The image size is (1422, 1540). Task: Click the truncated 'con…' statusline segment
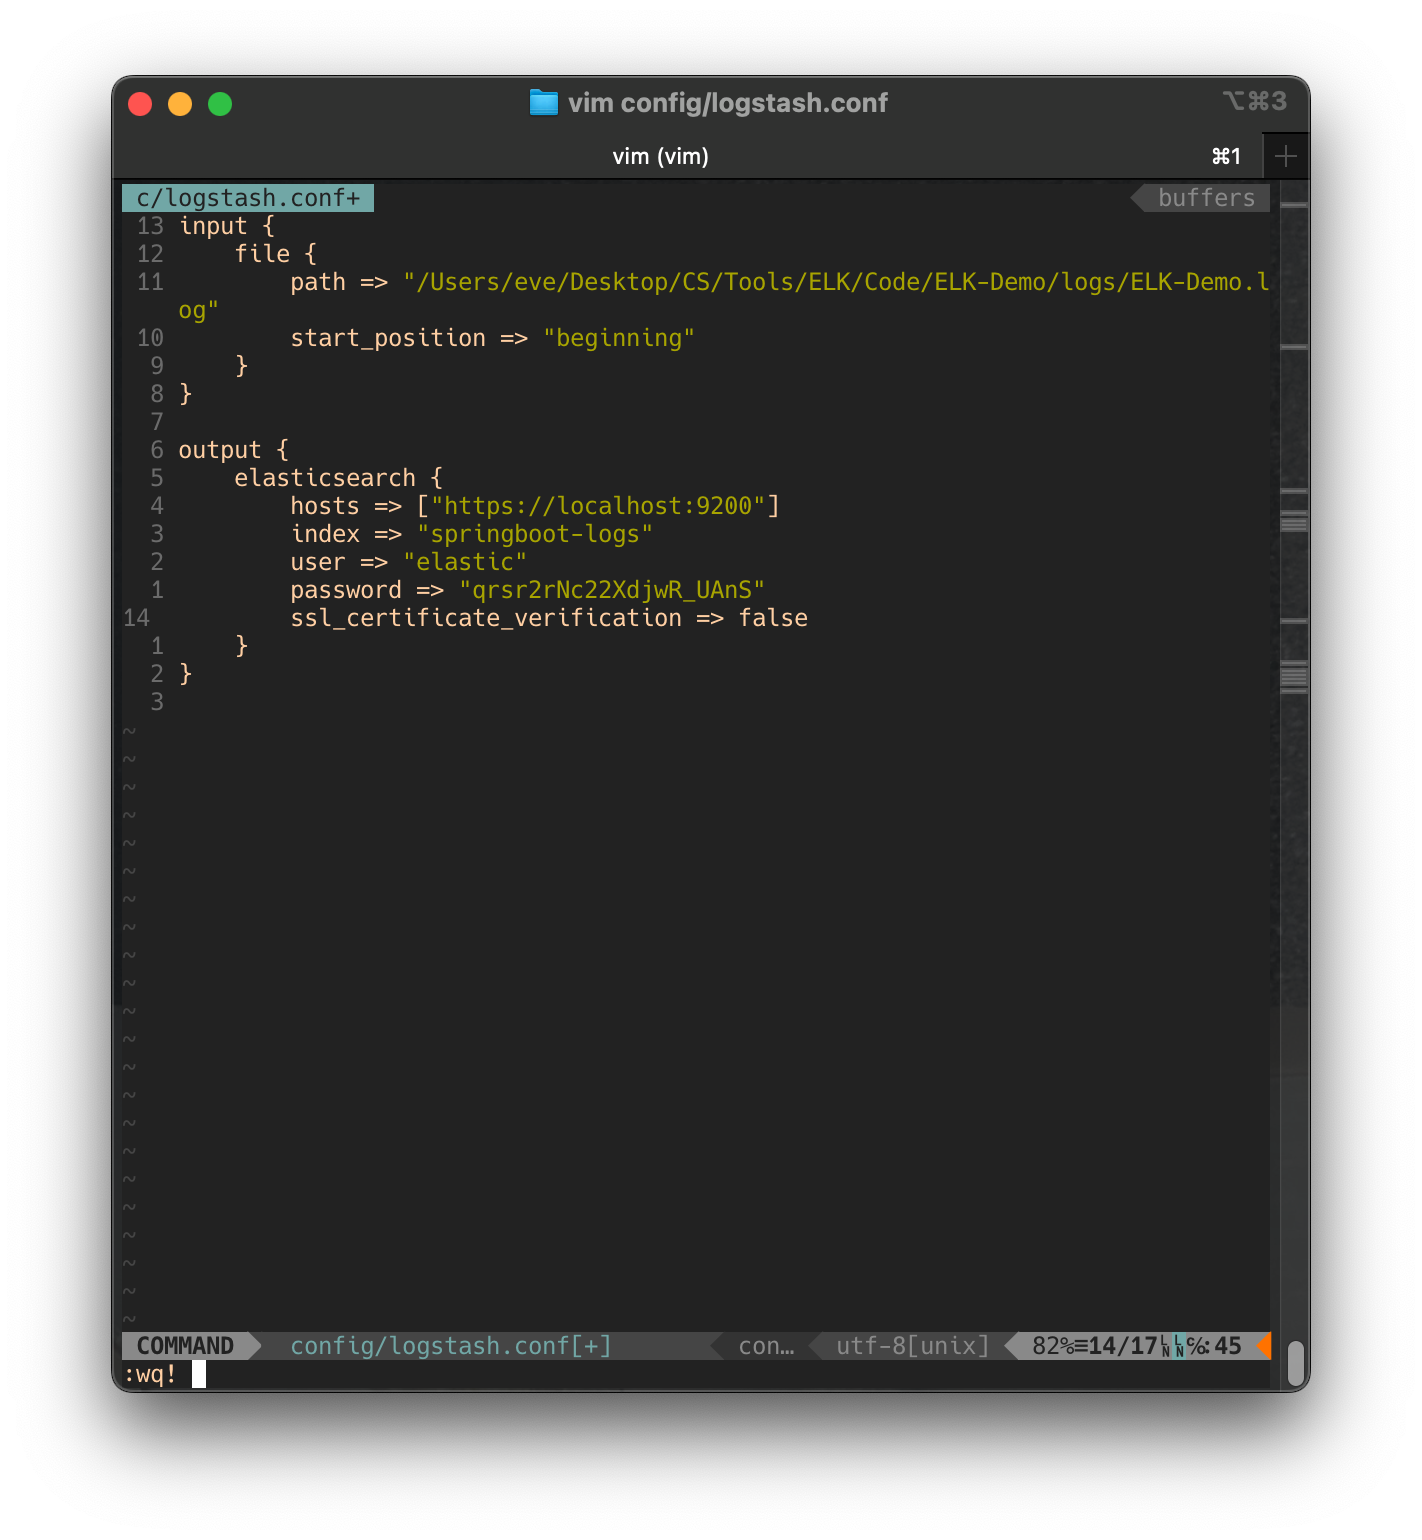[x=765, y=1346]
